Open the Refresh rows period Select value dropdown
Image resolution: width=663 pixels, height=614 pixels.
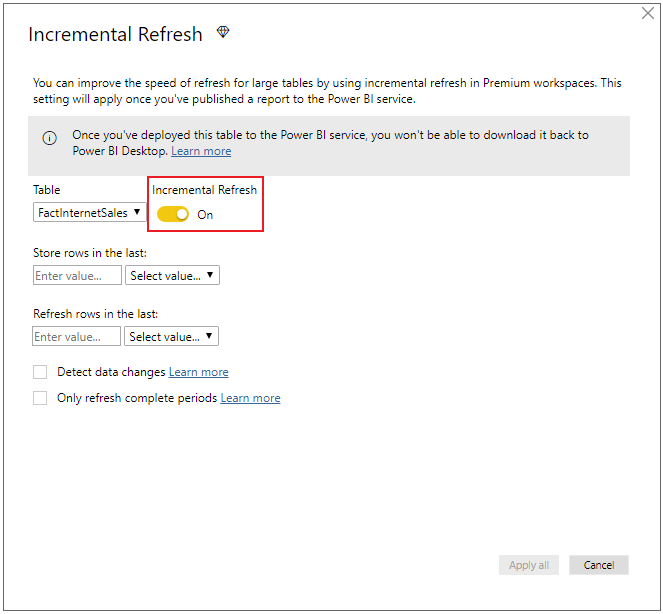click(171, 336)
